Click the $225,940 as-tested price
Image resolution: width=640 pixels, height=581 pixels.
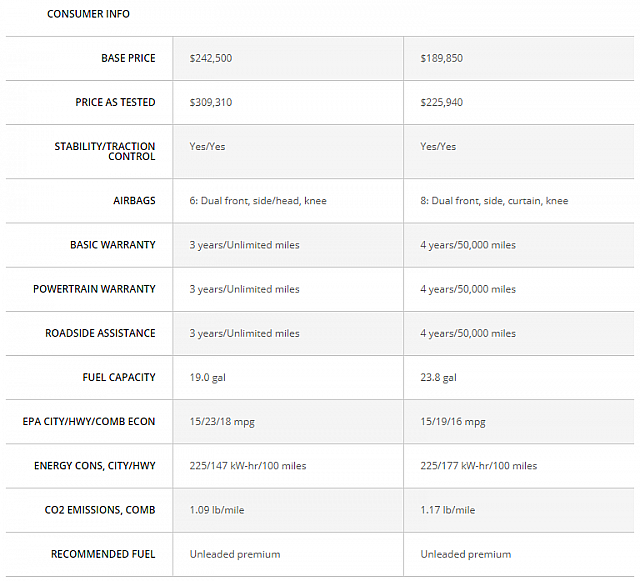442,102
